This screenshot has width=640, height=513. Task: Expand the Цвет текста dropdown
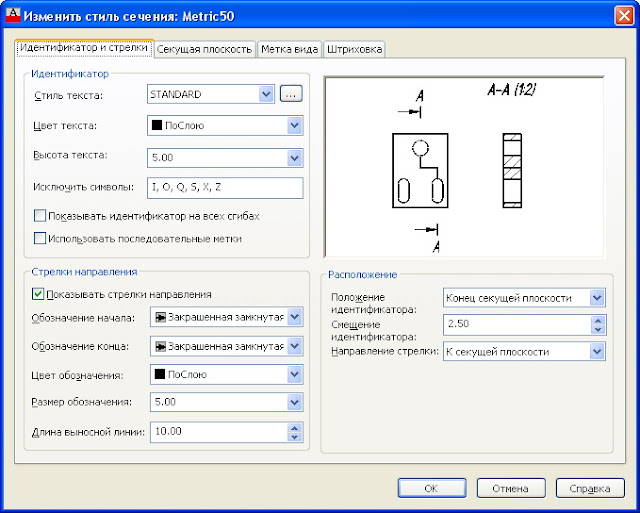tap(294, 125)
